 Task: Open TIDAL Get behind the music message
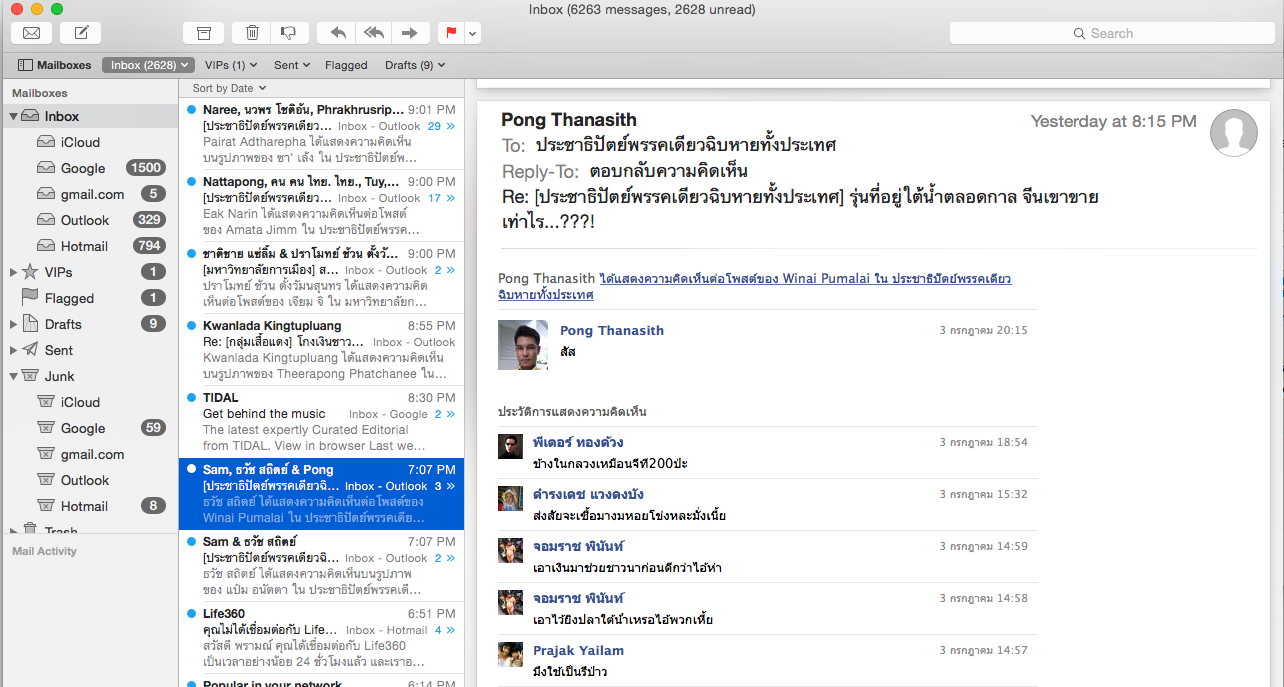click(321, 421)
